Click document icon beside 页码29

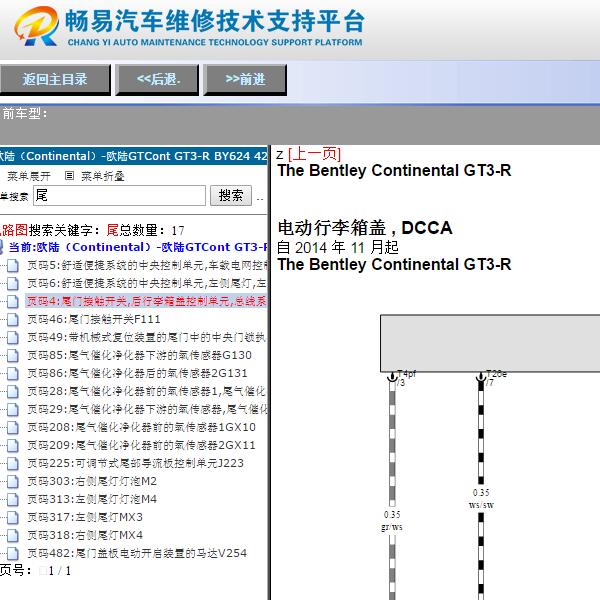click(x=13, y=409)
